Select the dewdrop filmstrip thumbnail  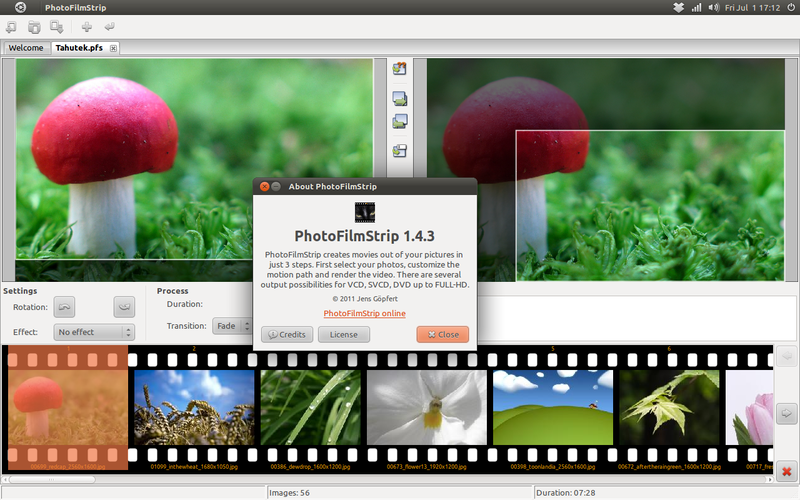(x=311, y=408)
